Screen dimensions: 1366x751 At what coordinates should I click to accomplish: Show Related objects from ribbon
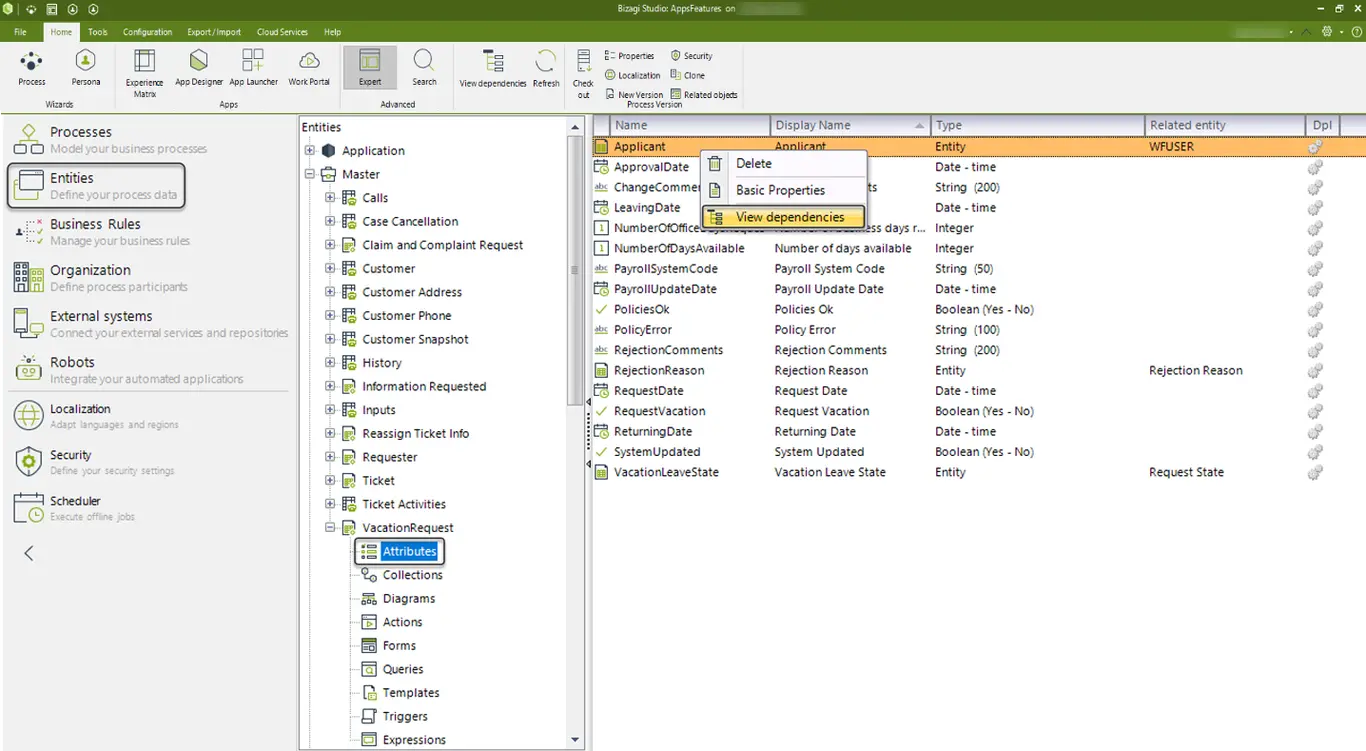pos(704,95)
